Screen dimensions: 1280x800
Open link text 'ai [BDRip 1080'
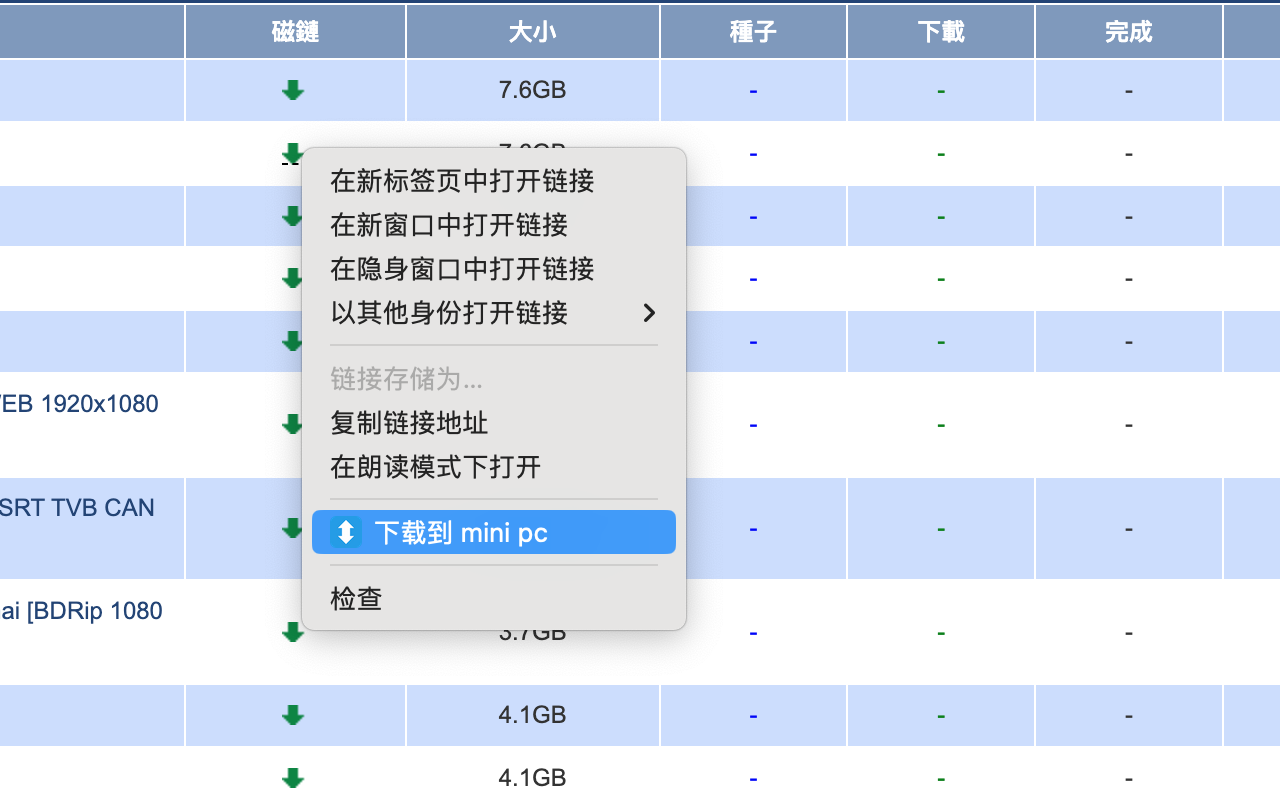pos(81,611)
